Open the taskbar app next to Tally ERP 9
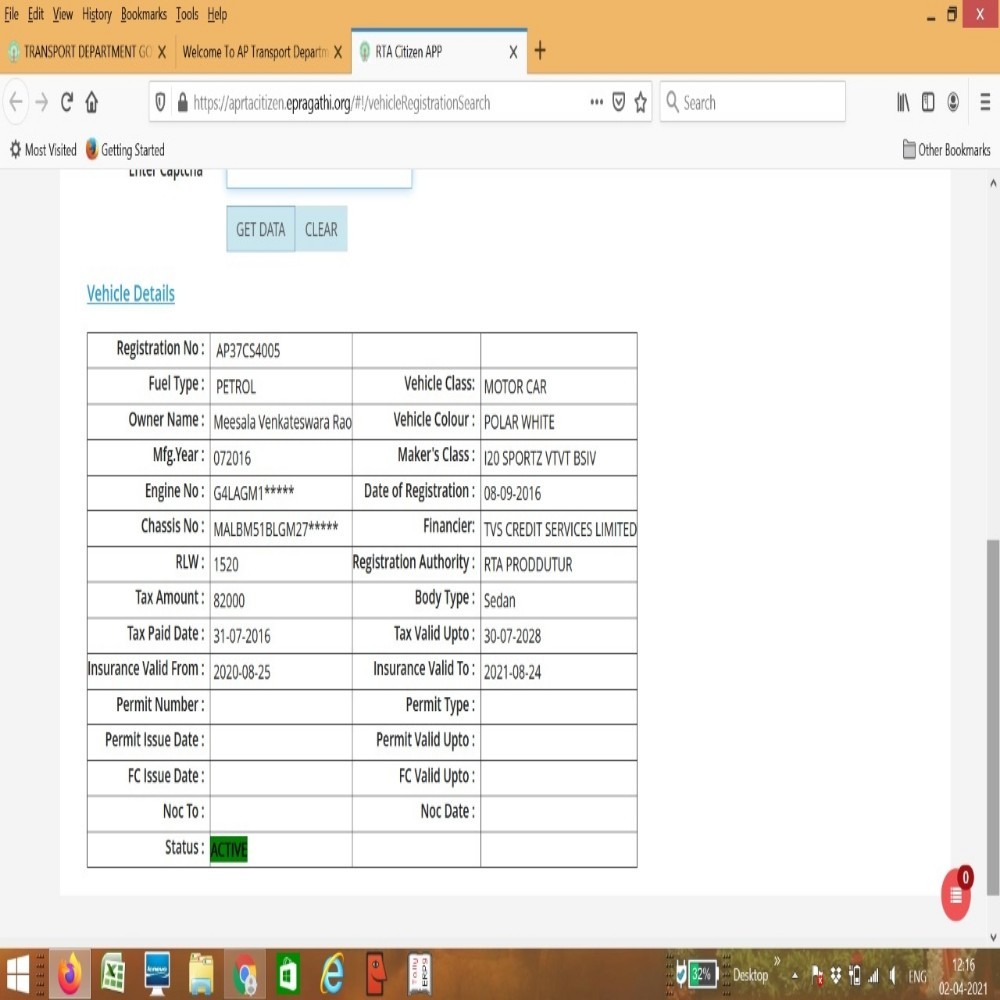Screen dimensions: 1000x1000 pyautogui.click(x=376, y=974)
